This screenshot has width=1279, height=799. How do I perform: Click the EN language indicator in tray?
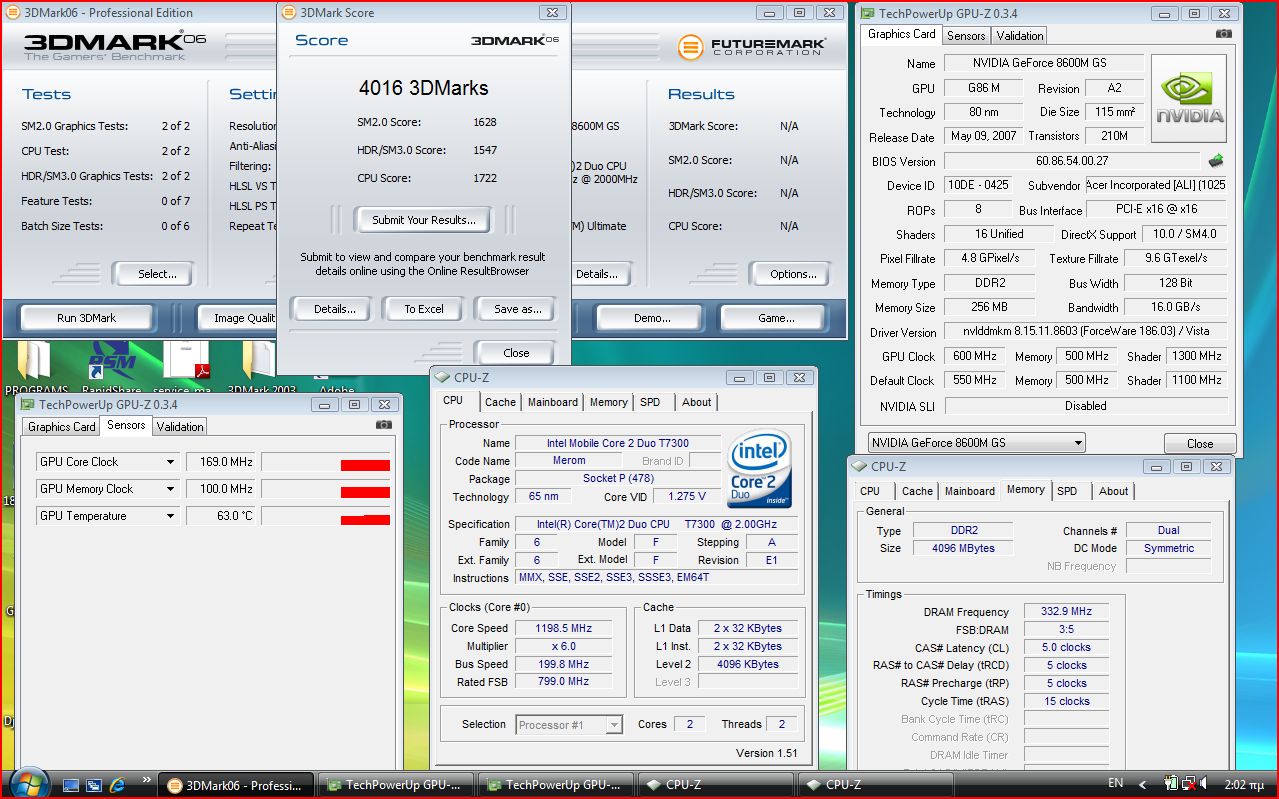(x=1116, y=783)
